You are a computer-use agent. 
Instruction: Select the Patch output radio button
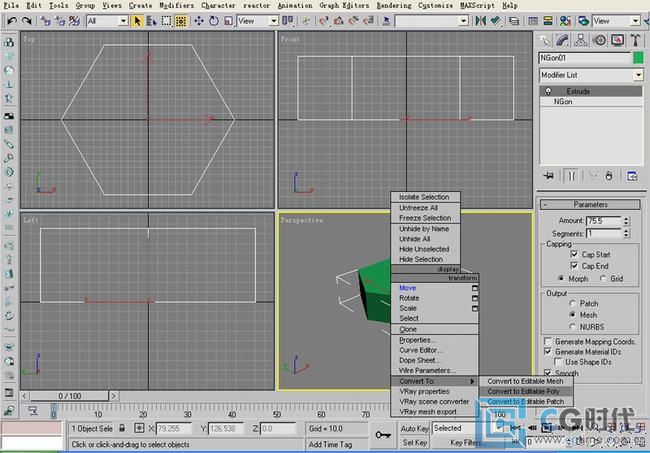click(x=572, y=303)
